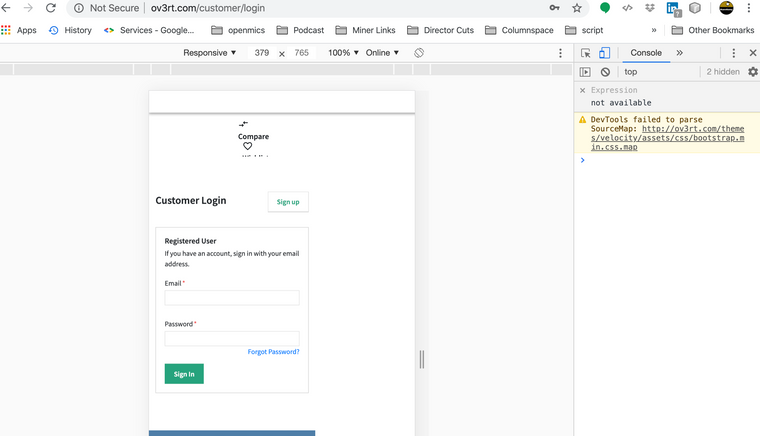Click the green circle extension icon
Screen dimensions: 760x436
click(x=604, y=8)
